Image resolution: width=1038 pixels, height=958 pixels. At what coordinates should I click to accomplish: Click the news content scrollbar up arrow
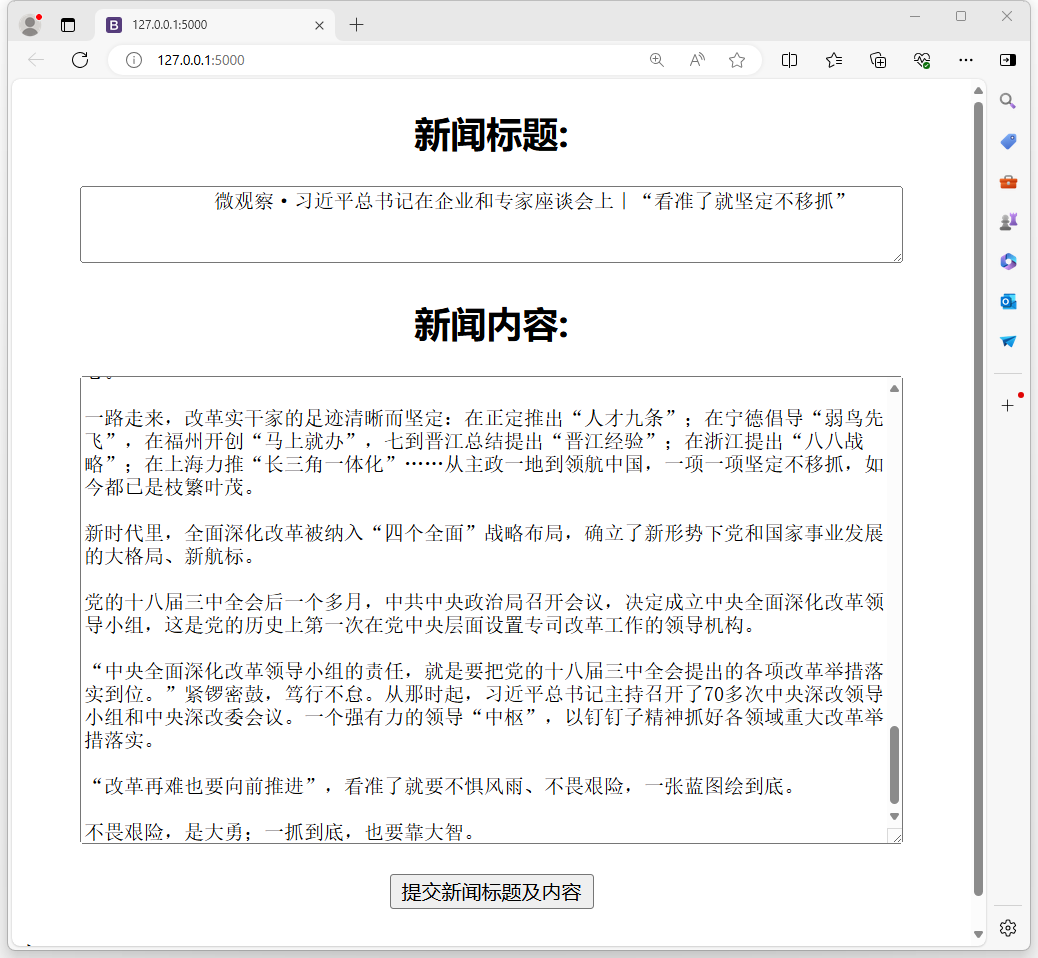pos(895,388)
